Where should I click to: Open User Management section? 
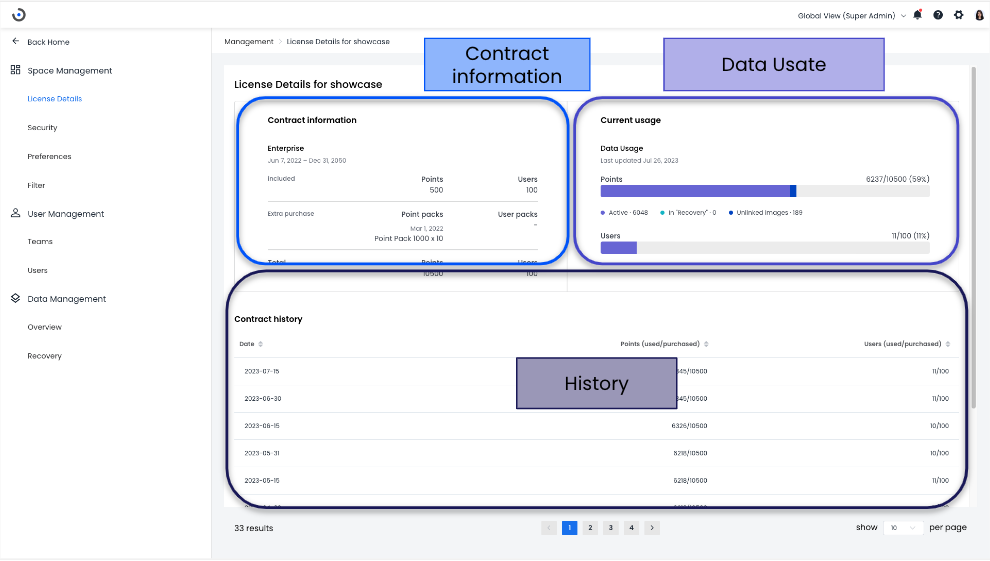66,214
